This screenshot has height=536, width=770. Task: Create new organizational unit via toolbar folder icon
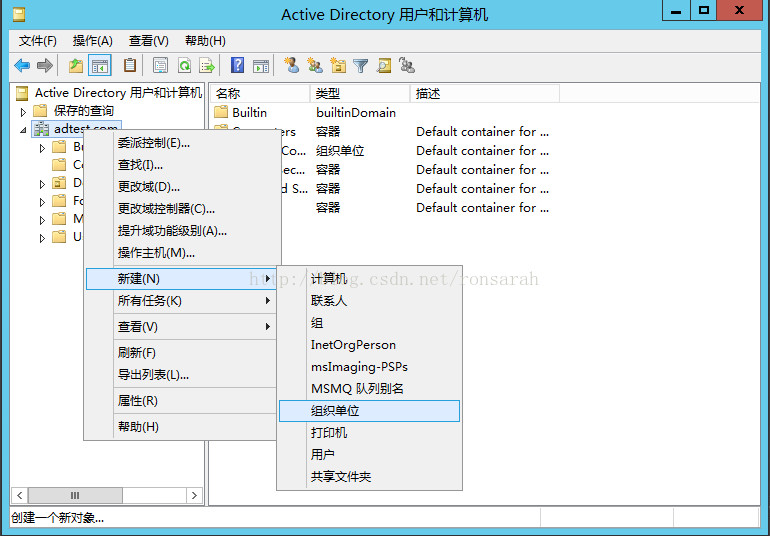click(x=338, y=65)
